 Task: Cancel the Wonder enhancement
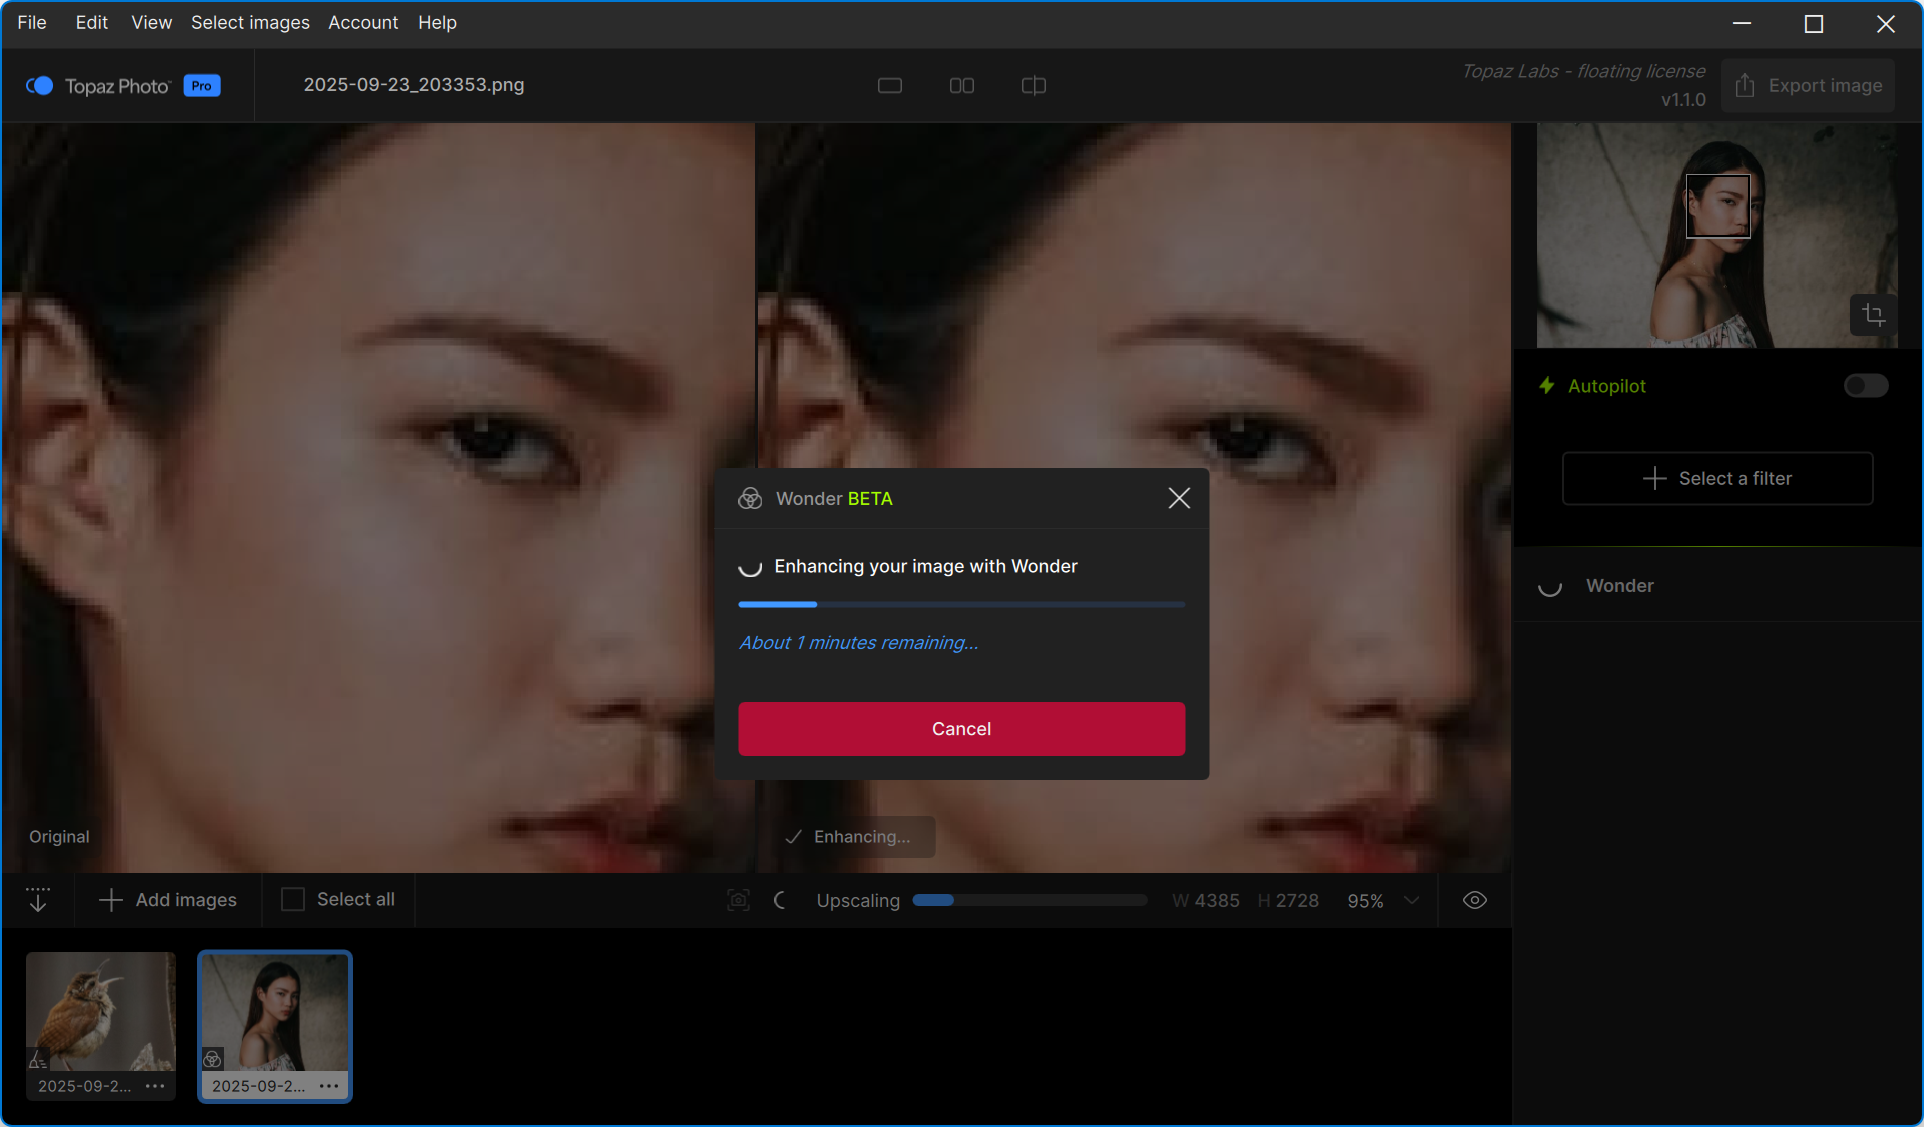point(961,729)
